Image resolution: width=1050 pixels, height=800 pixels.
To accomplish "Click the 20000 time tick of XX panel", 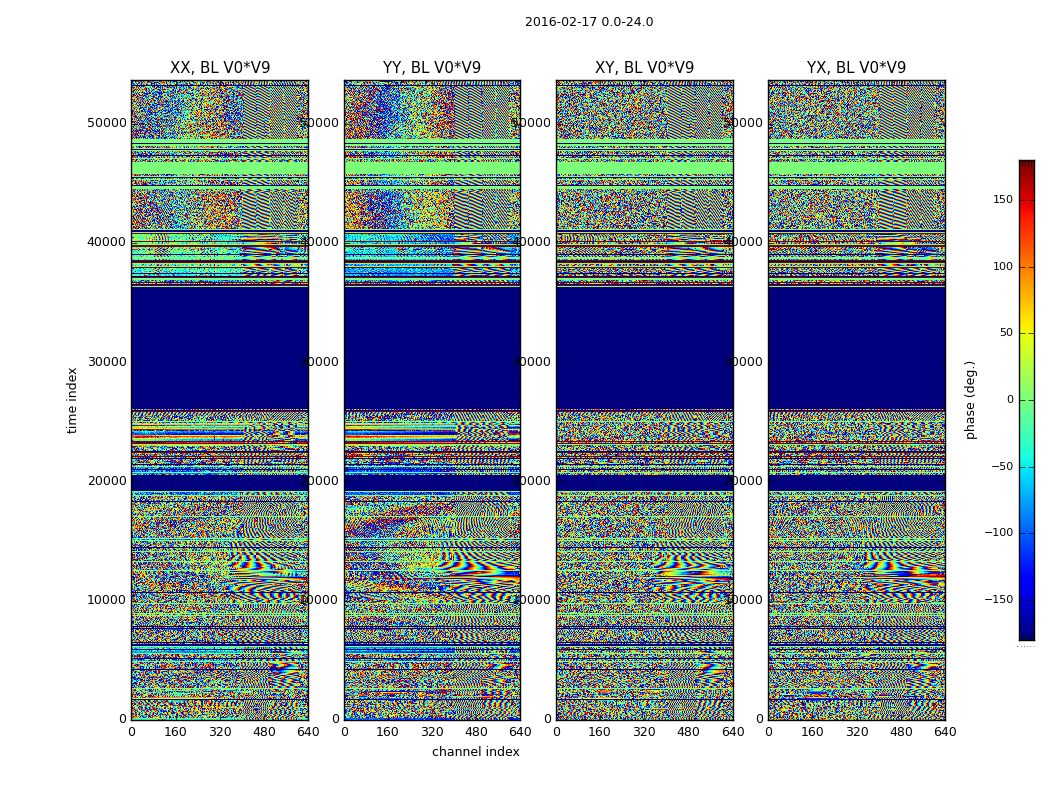I will point(106,481).
